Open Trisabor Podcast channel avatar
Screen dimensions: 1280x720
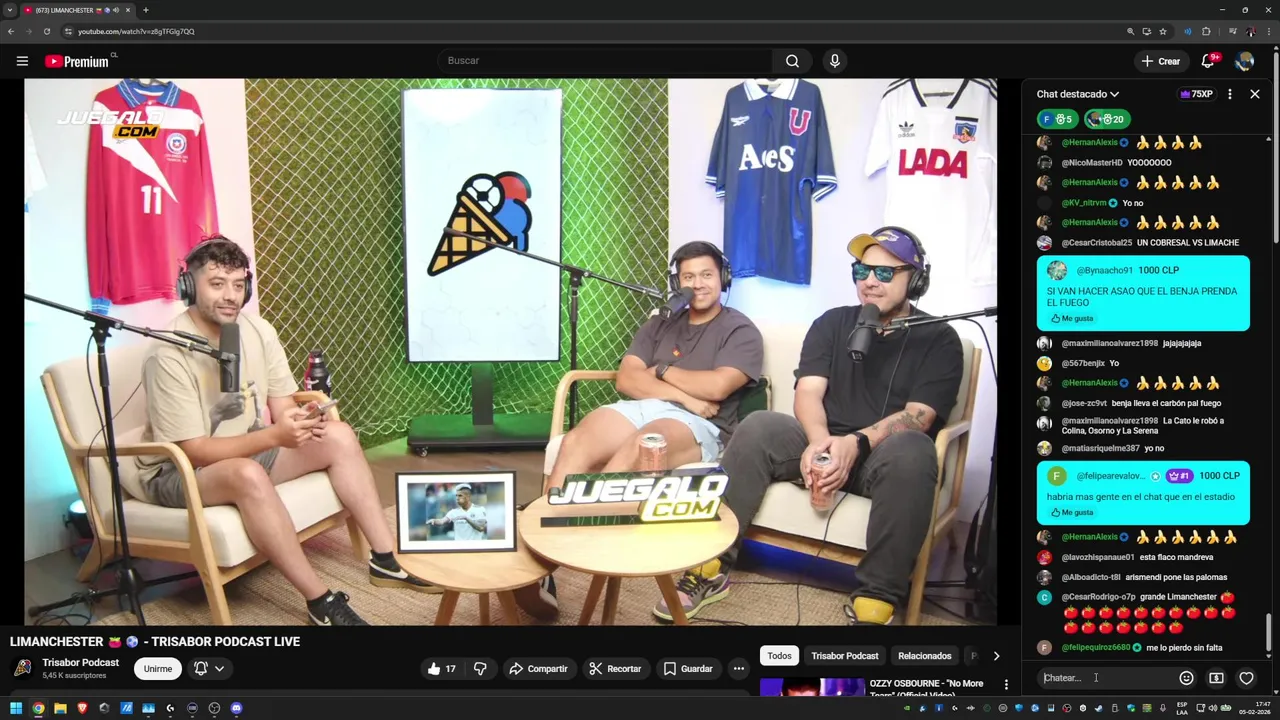point(23,668)
